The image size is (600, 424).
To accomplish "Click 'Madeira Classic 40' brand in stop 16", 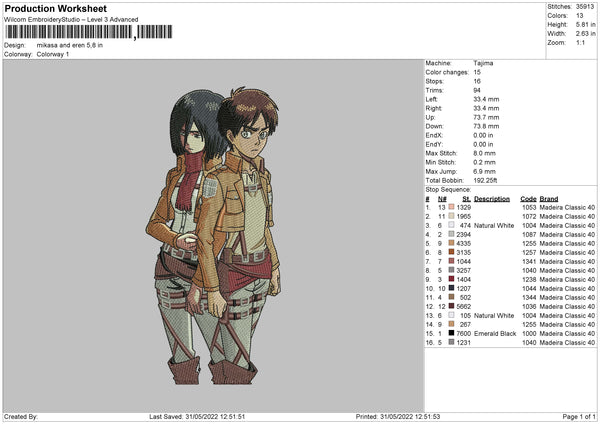I will [567, 342].
